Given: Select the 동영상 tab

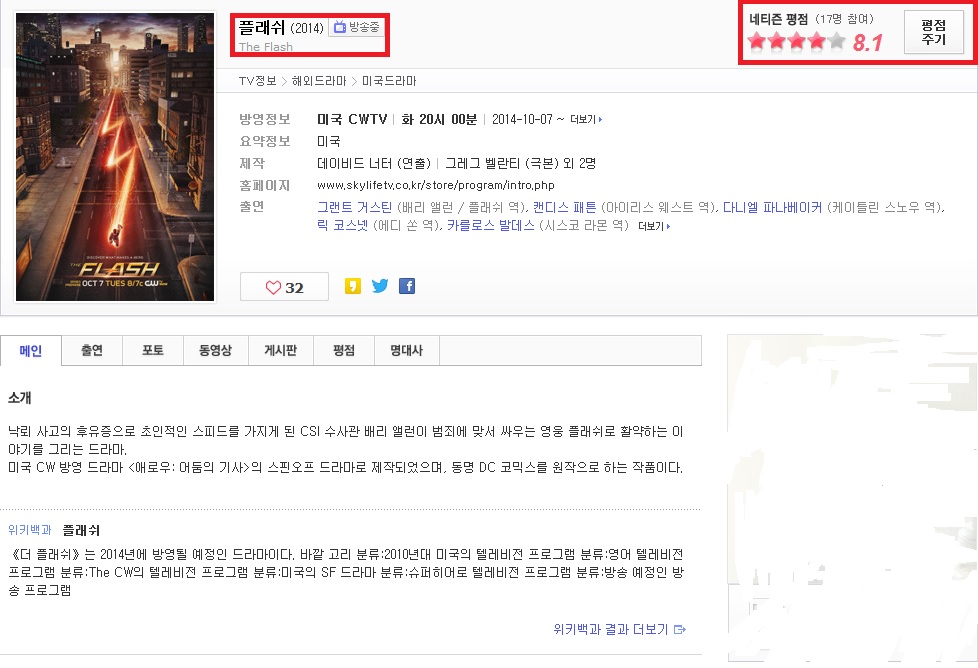Looking at the screenshot, I should (215, 351).
